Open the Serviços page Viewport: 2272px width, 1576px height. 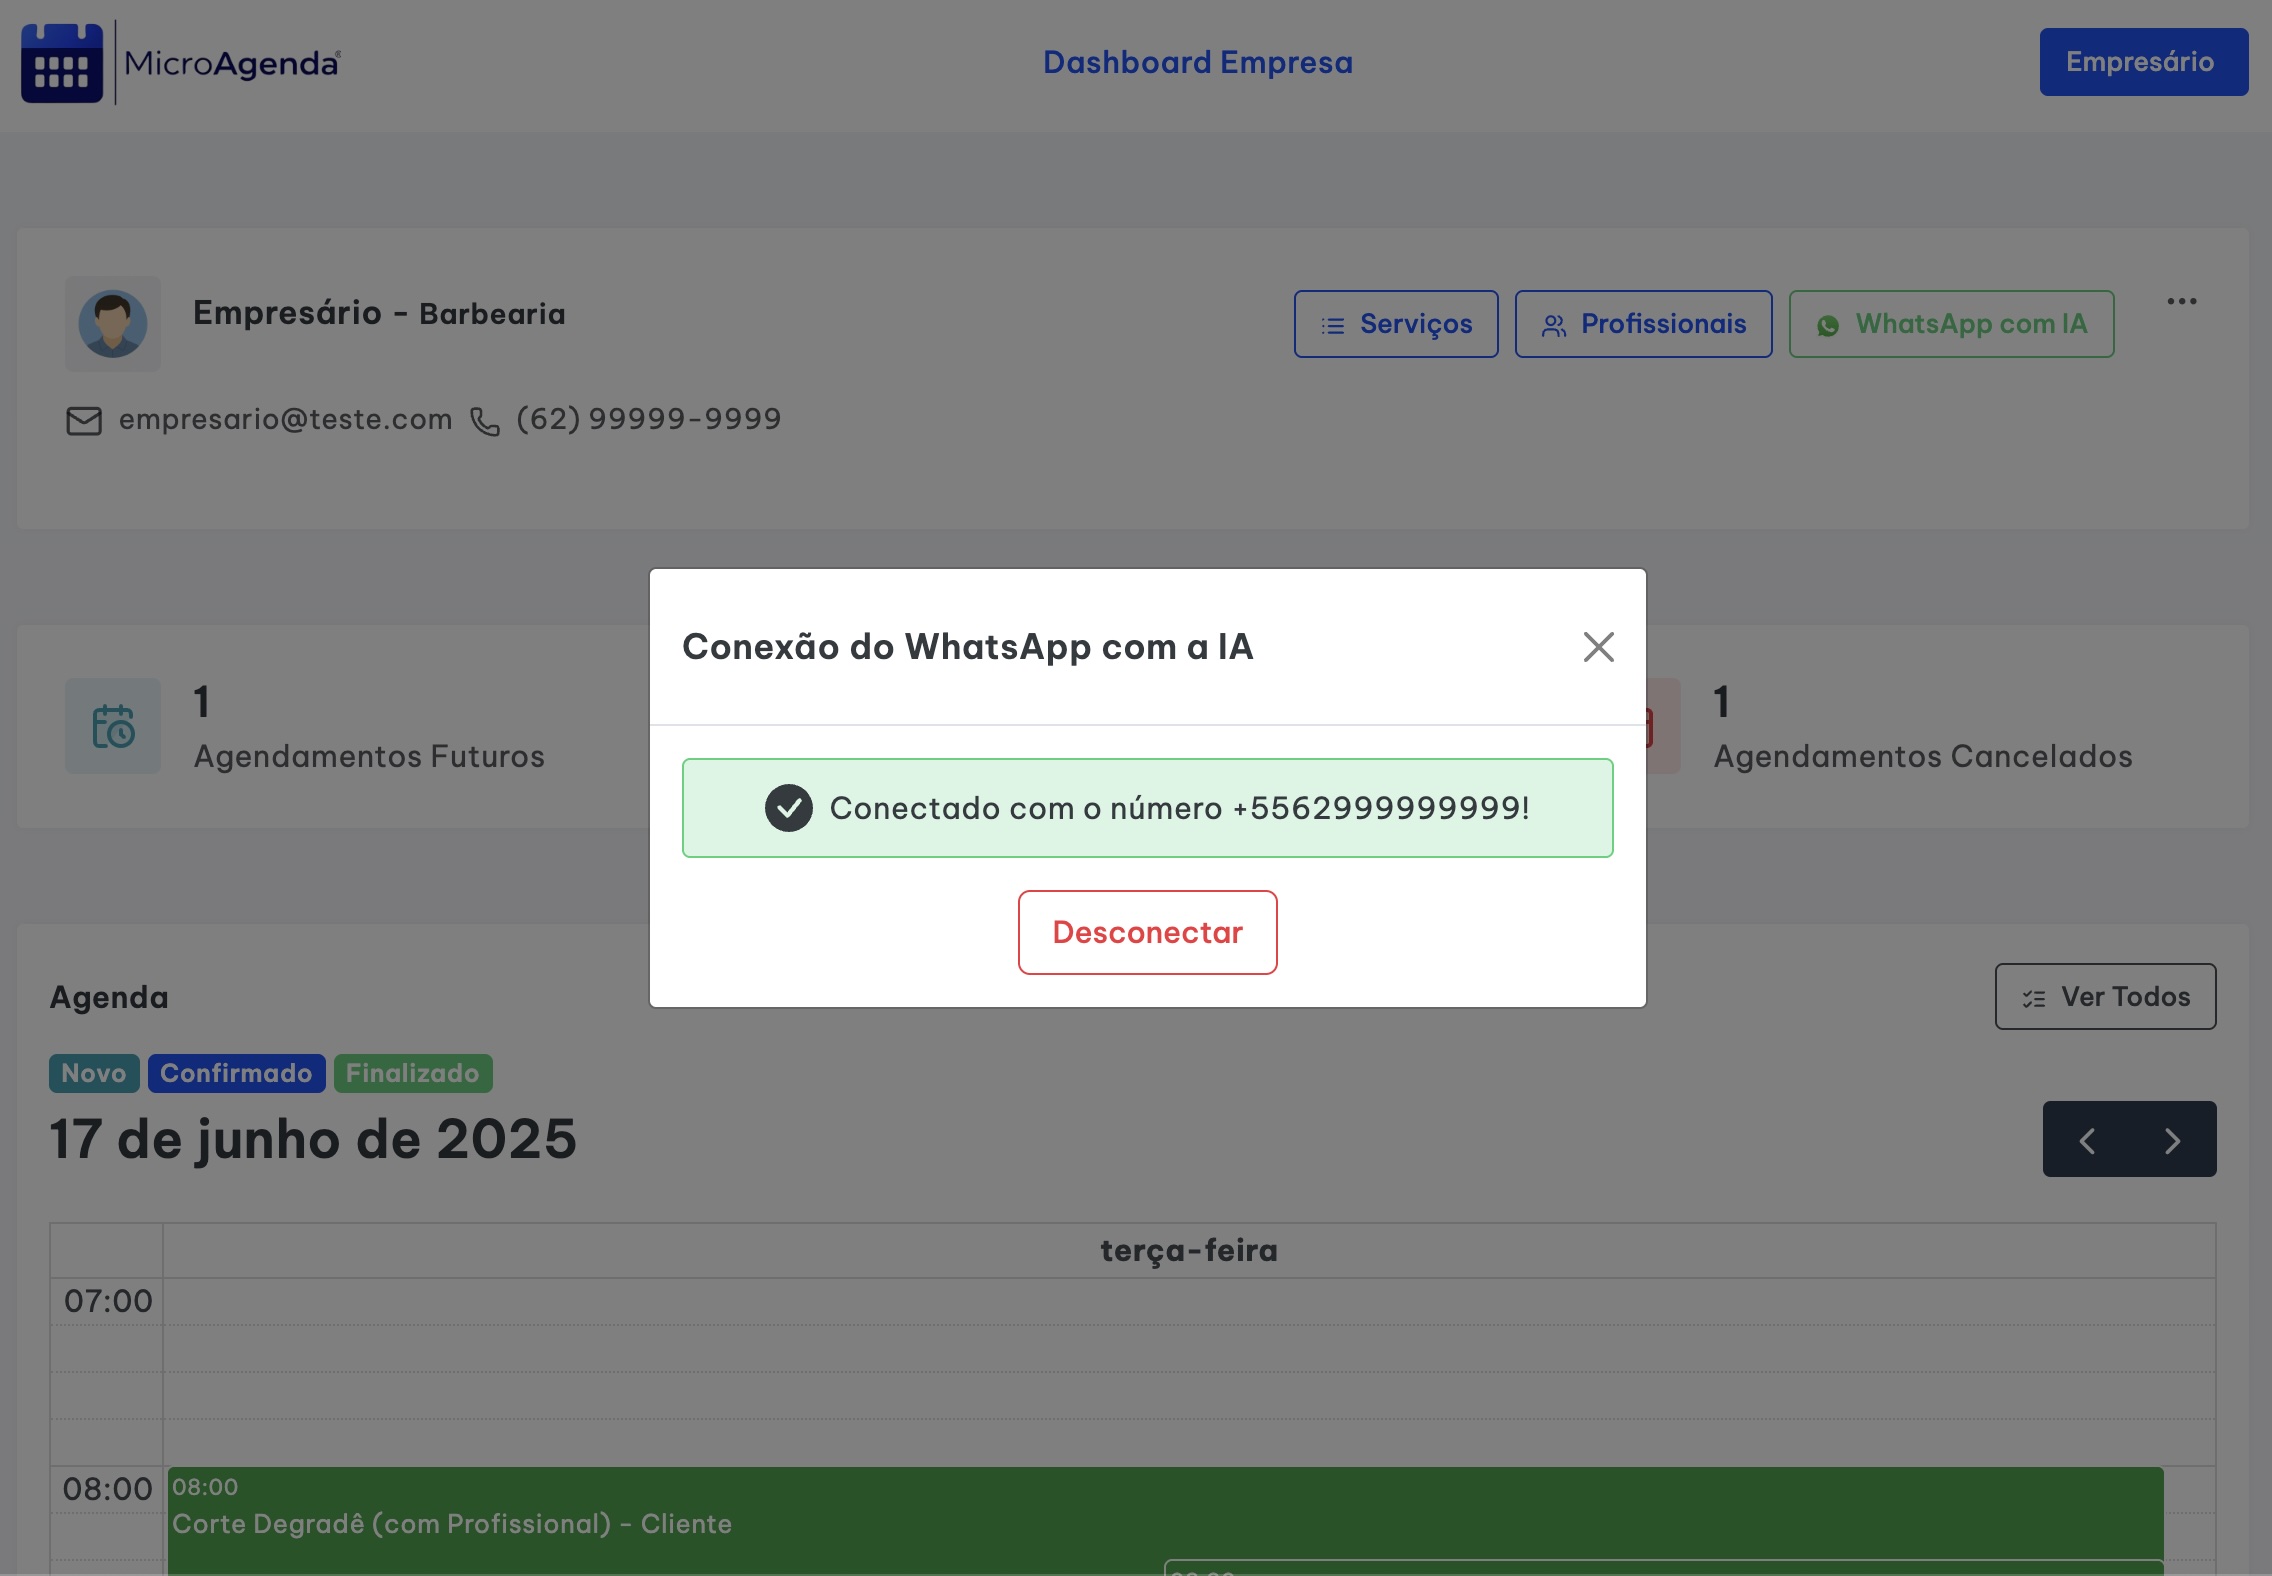coord(1396,324)
